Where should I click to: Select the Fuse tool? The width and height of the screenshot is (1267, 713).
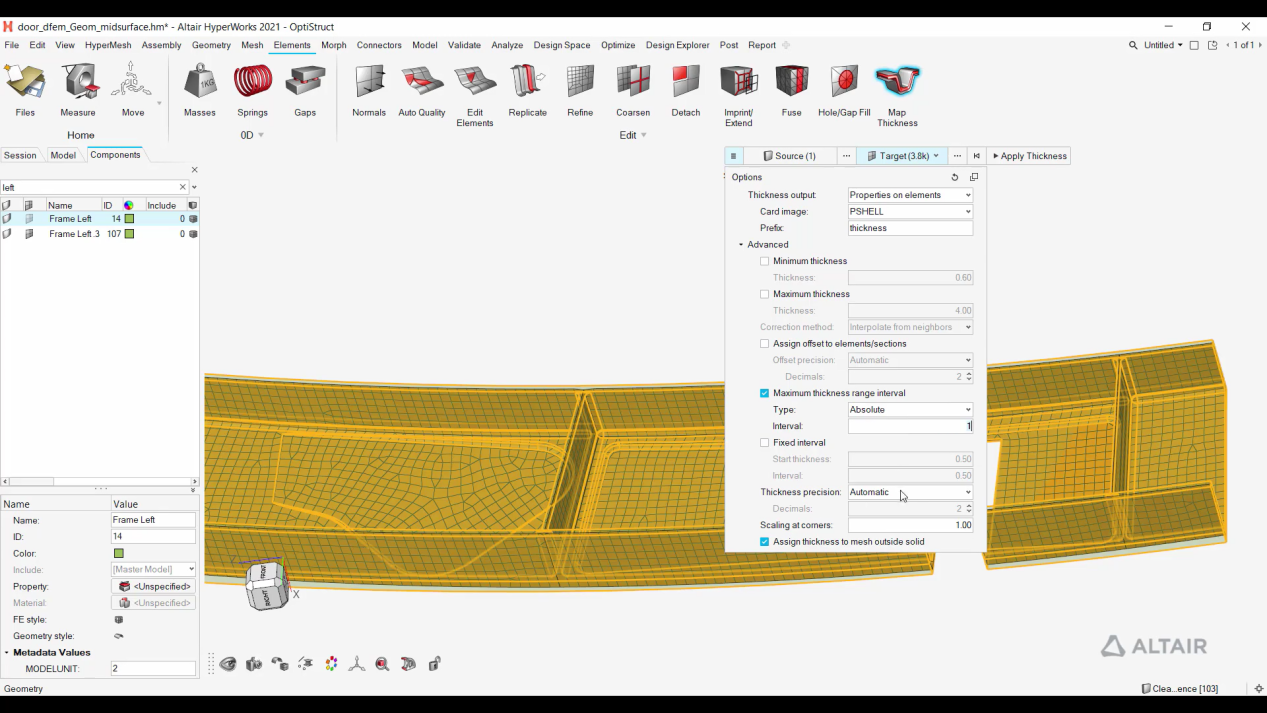click(x=792, y=90)
